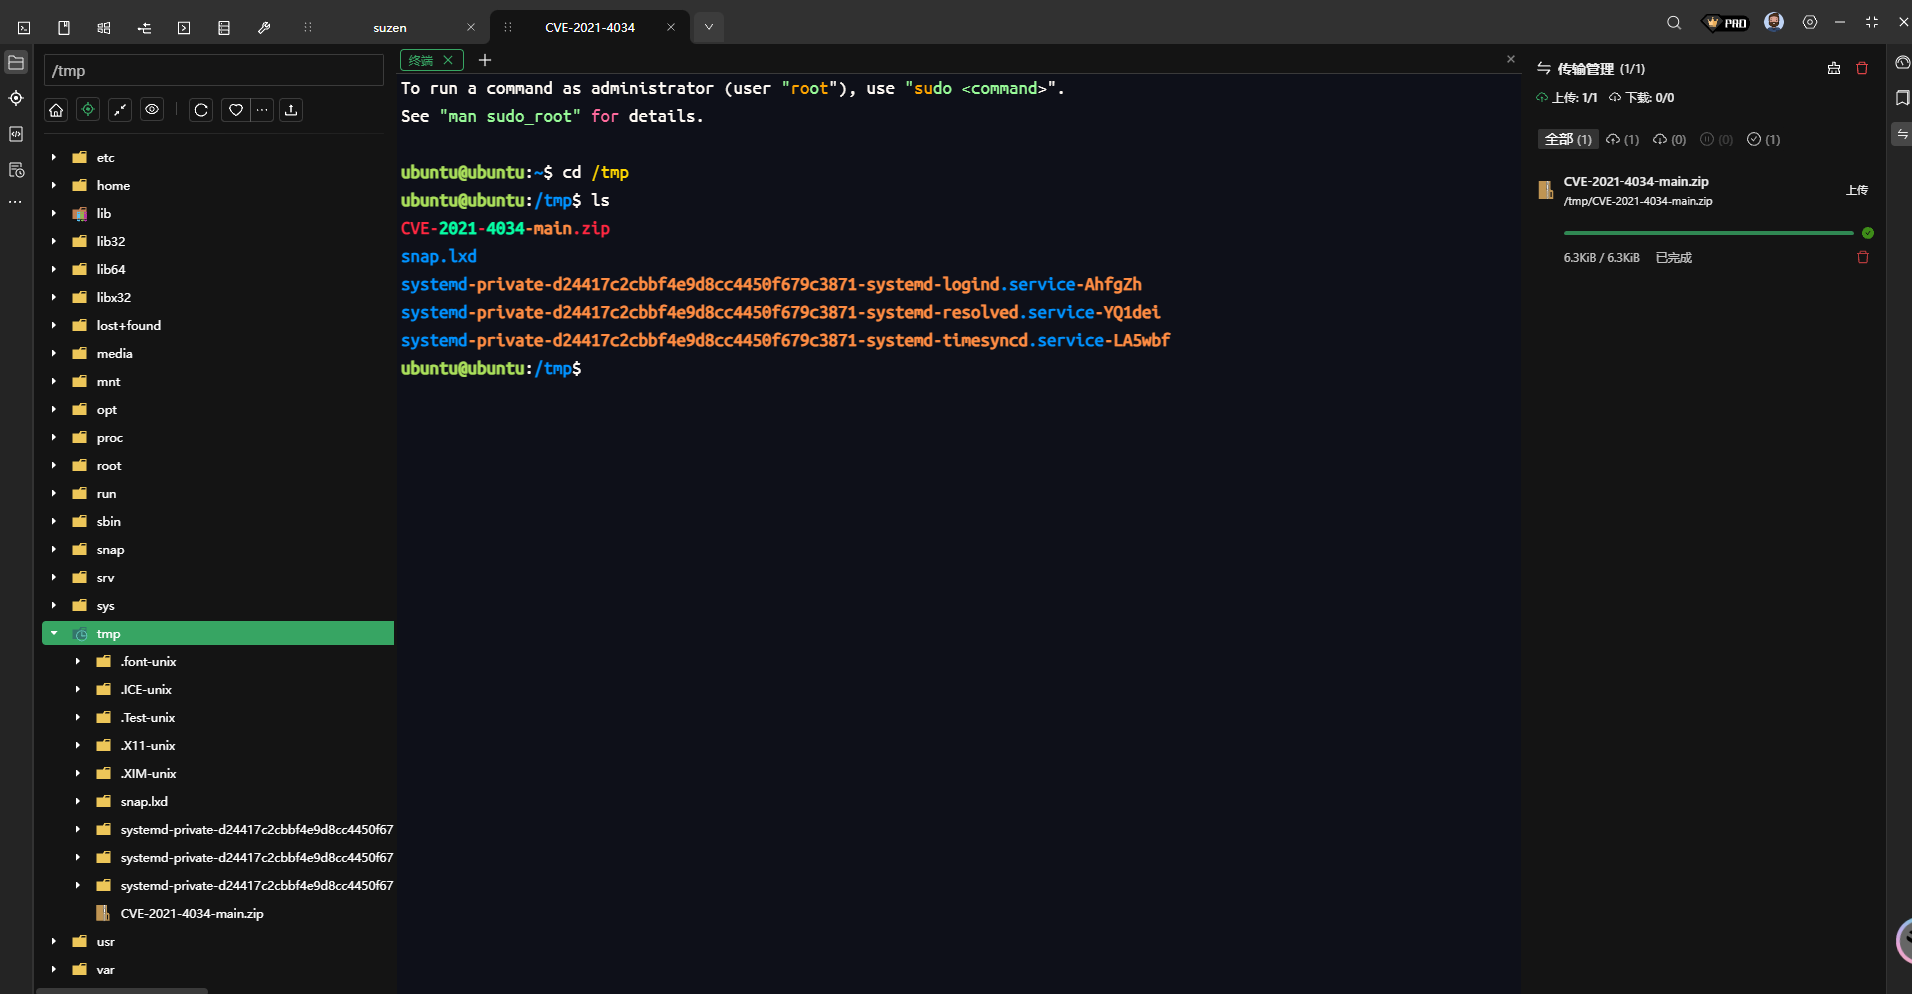Toggle hidden files with the eye icon
Viewport: 1912px width, 994px height.
152,110
